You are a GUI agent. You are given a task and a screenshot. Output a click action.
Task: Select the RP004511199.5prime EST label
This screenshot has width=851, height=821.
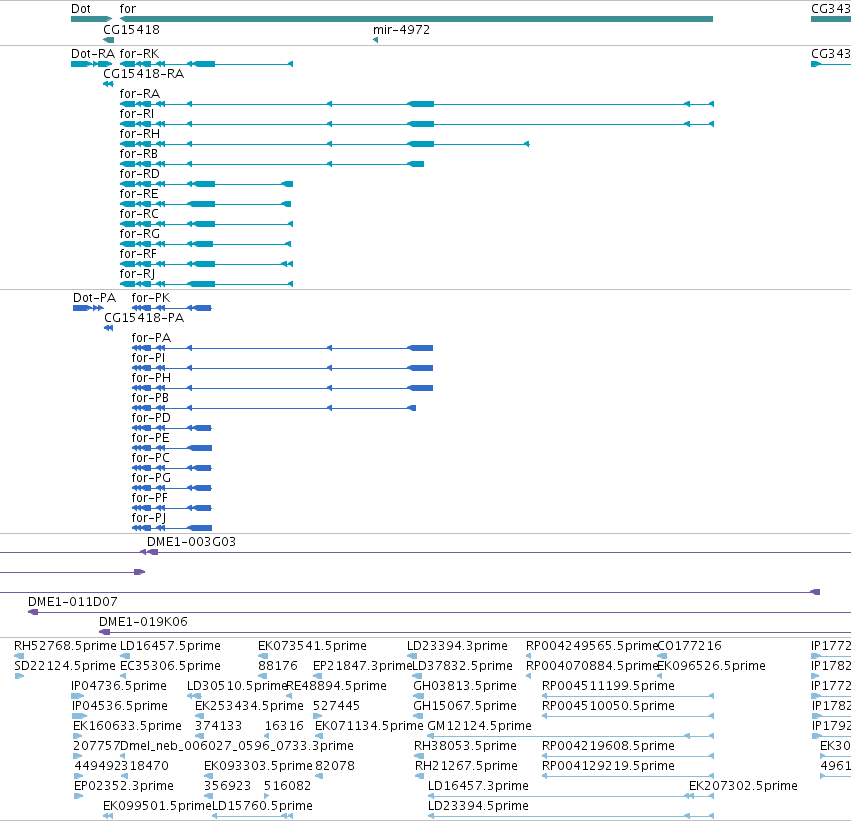point(608,686)
